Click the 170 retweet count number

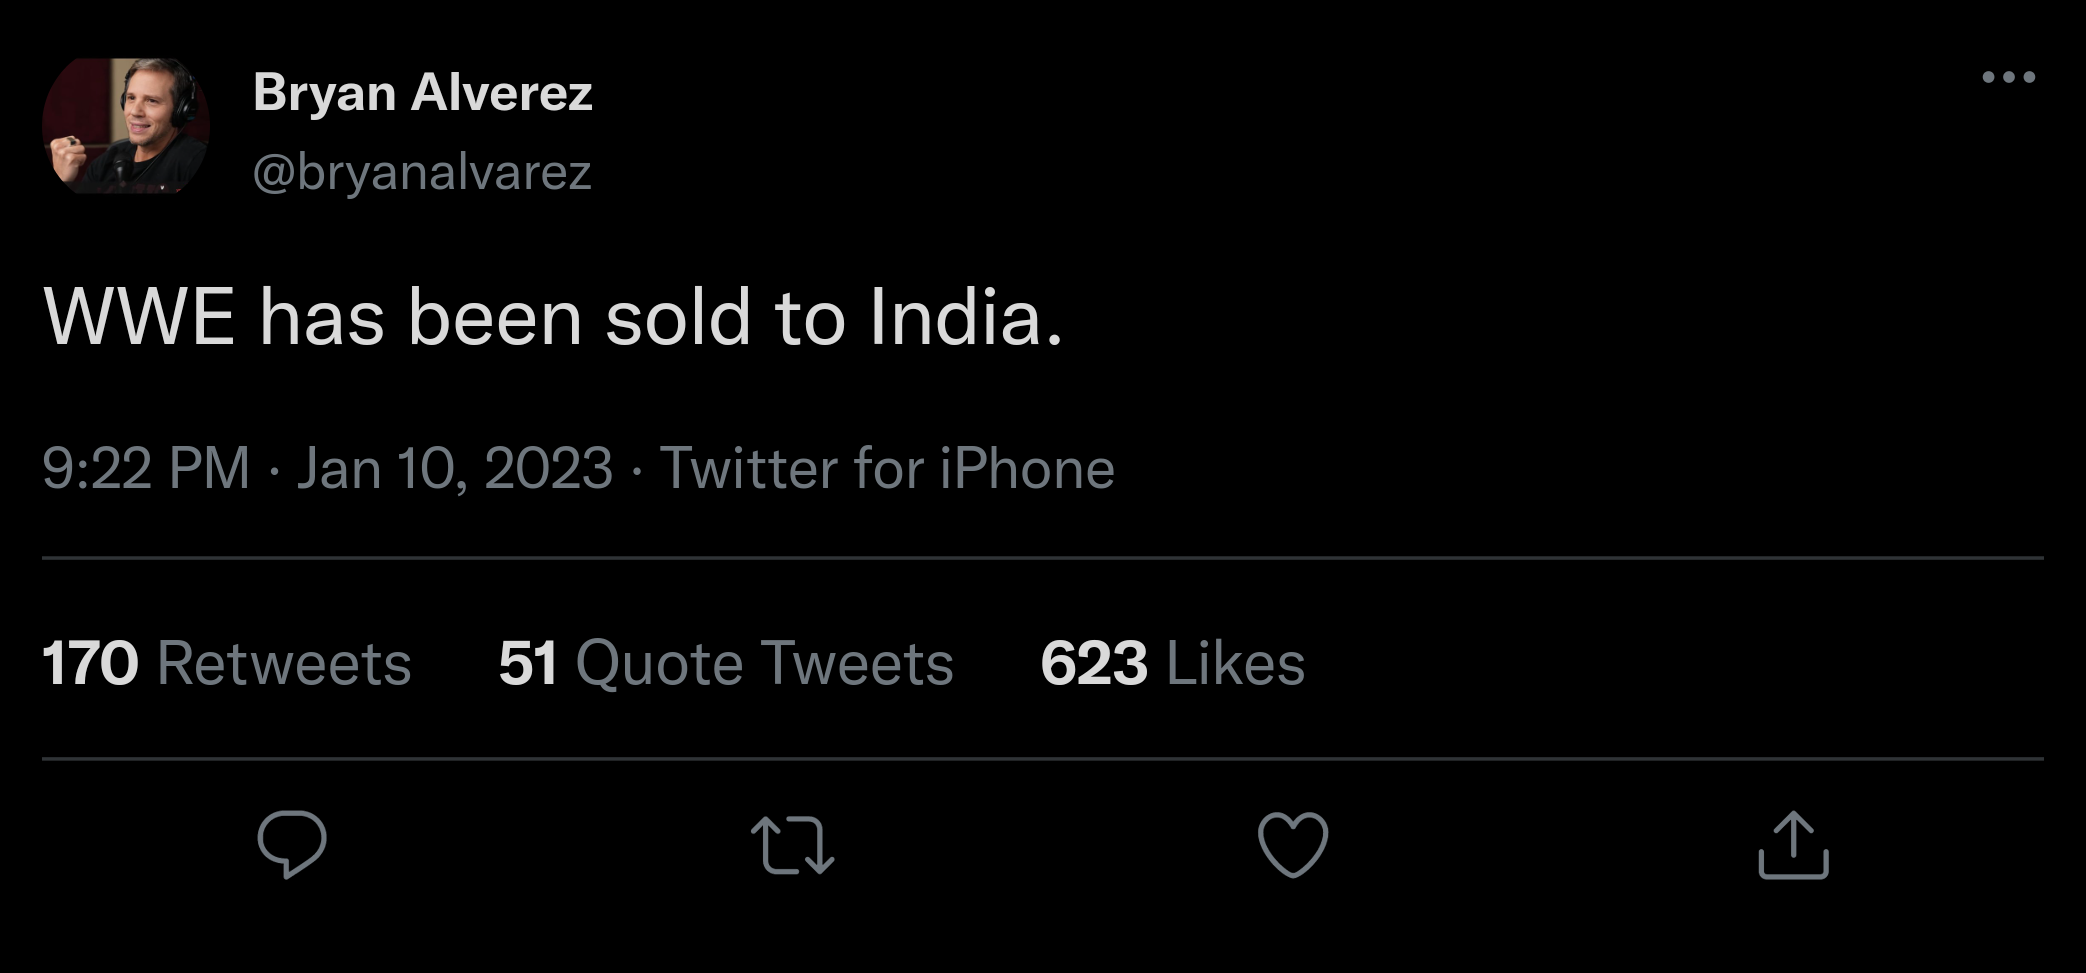click(x=90, y=663)
